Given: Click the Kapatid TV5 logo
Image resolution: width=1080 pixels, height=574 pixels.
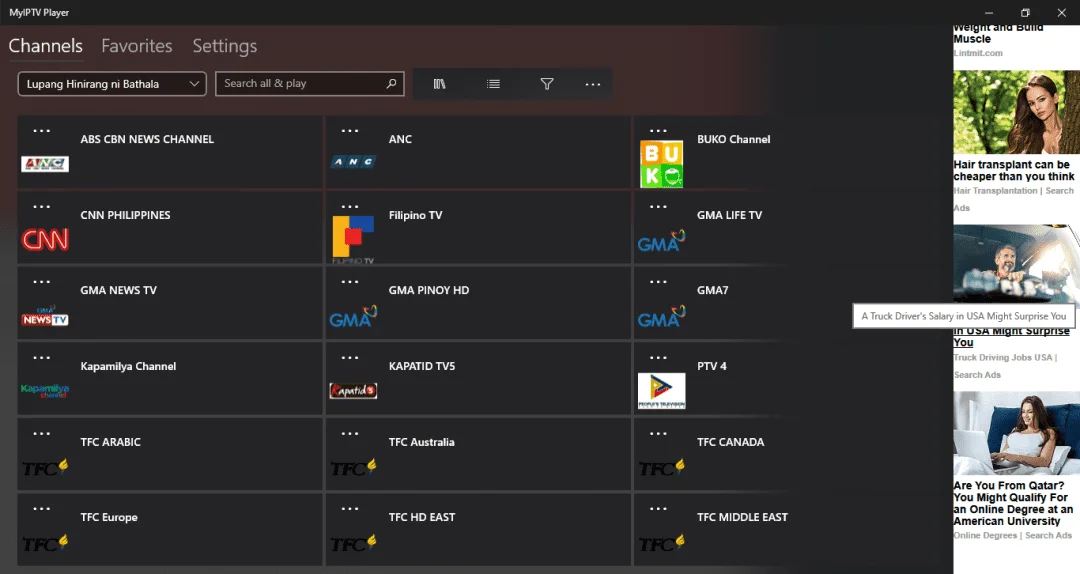Looking at the screenshot, I should 353,391.
